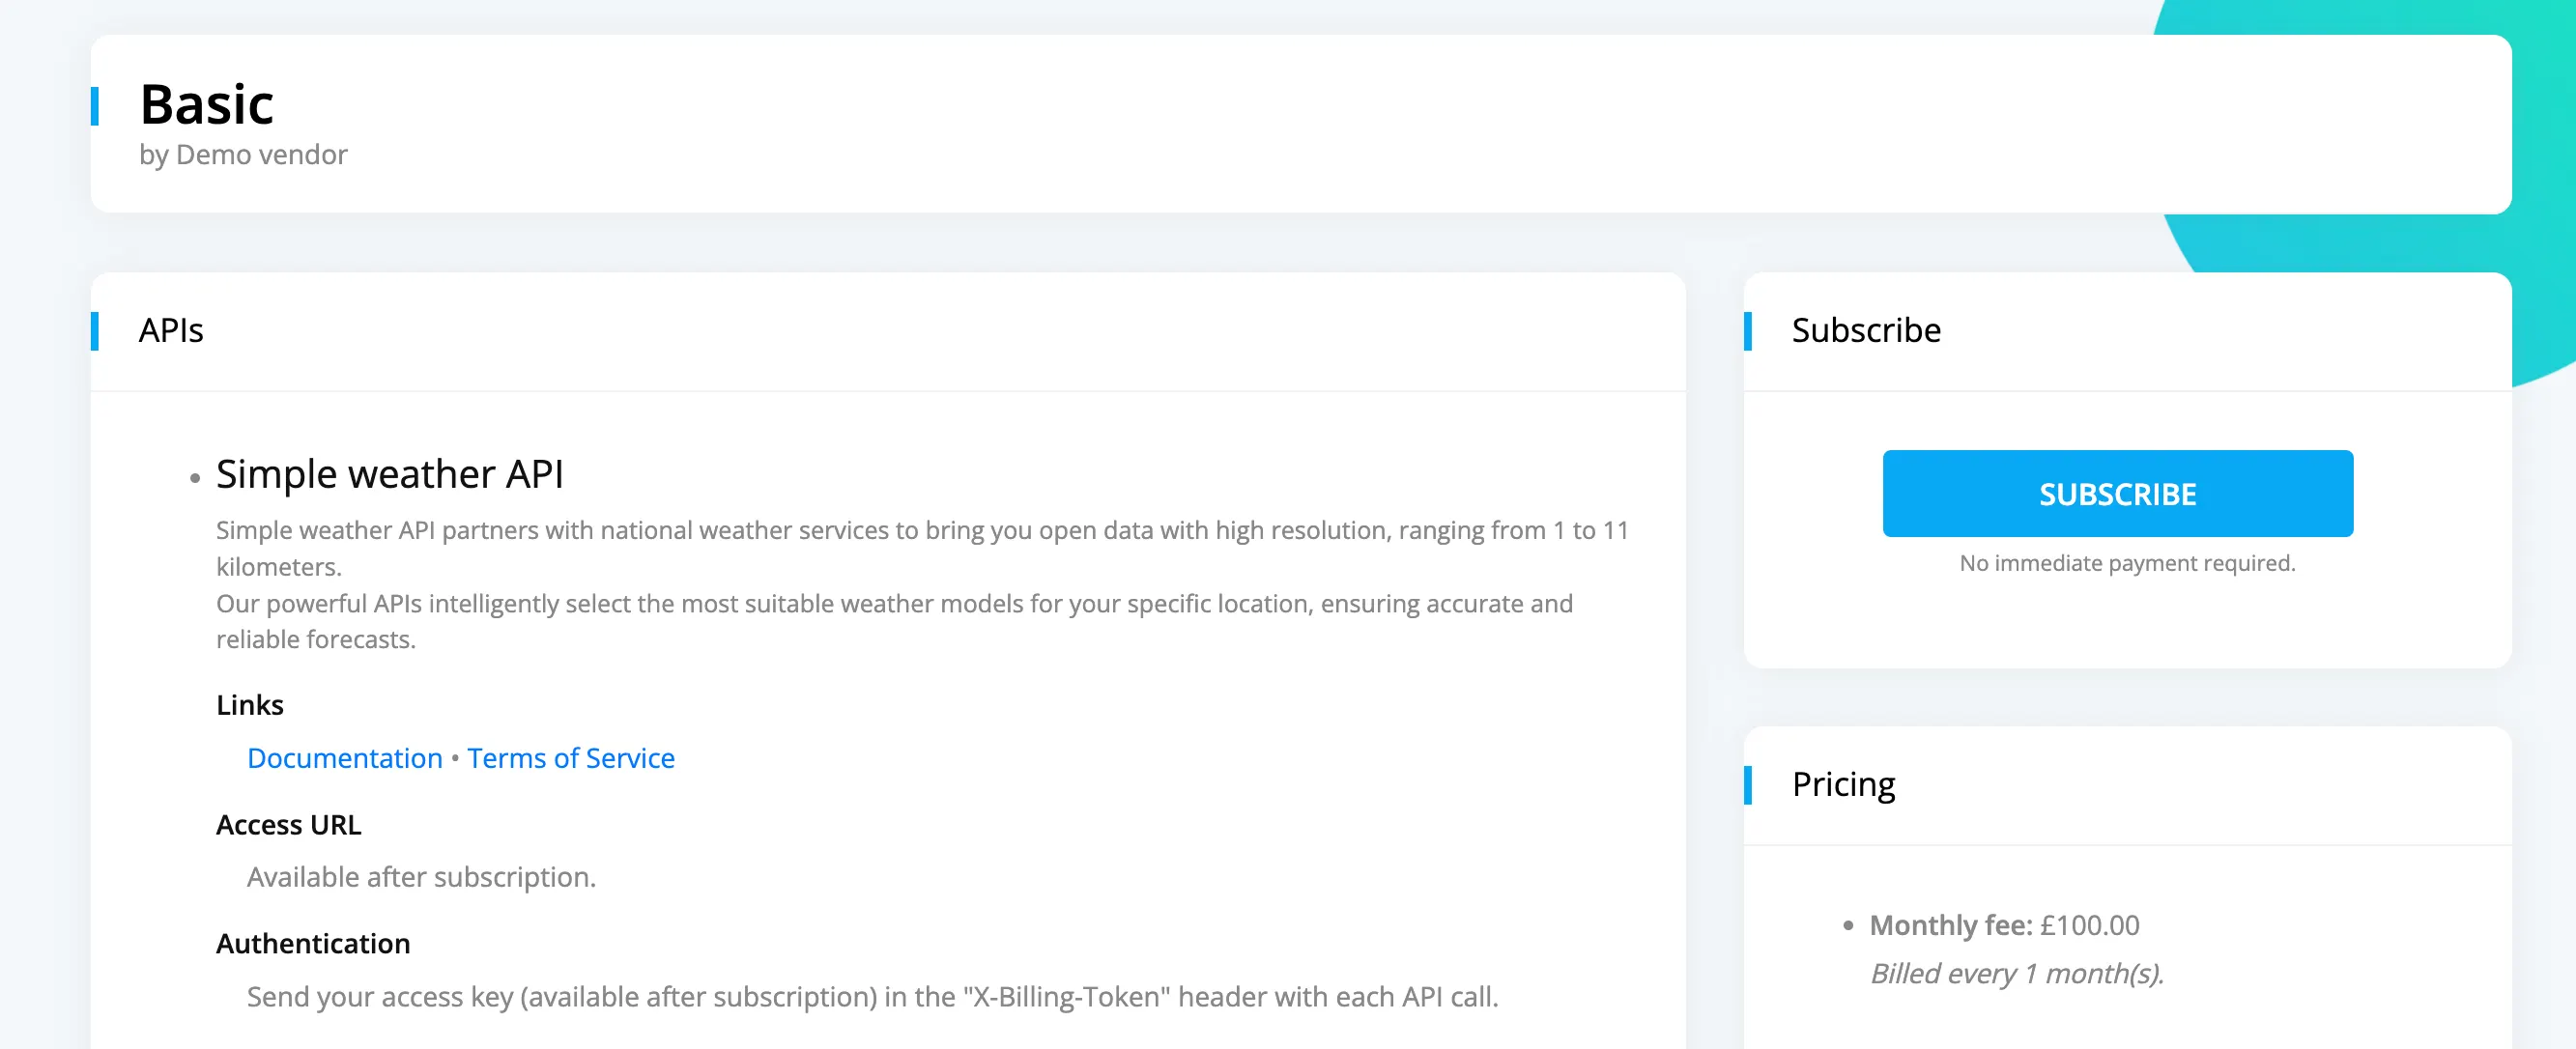
Task: Click the Access URL subheading
Action: (x=288, y=824)
